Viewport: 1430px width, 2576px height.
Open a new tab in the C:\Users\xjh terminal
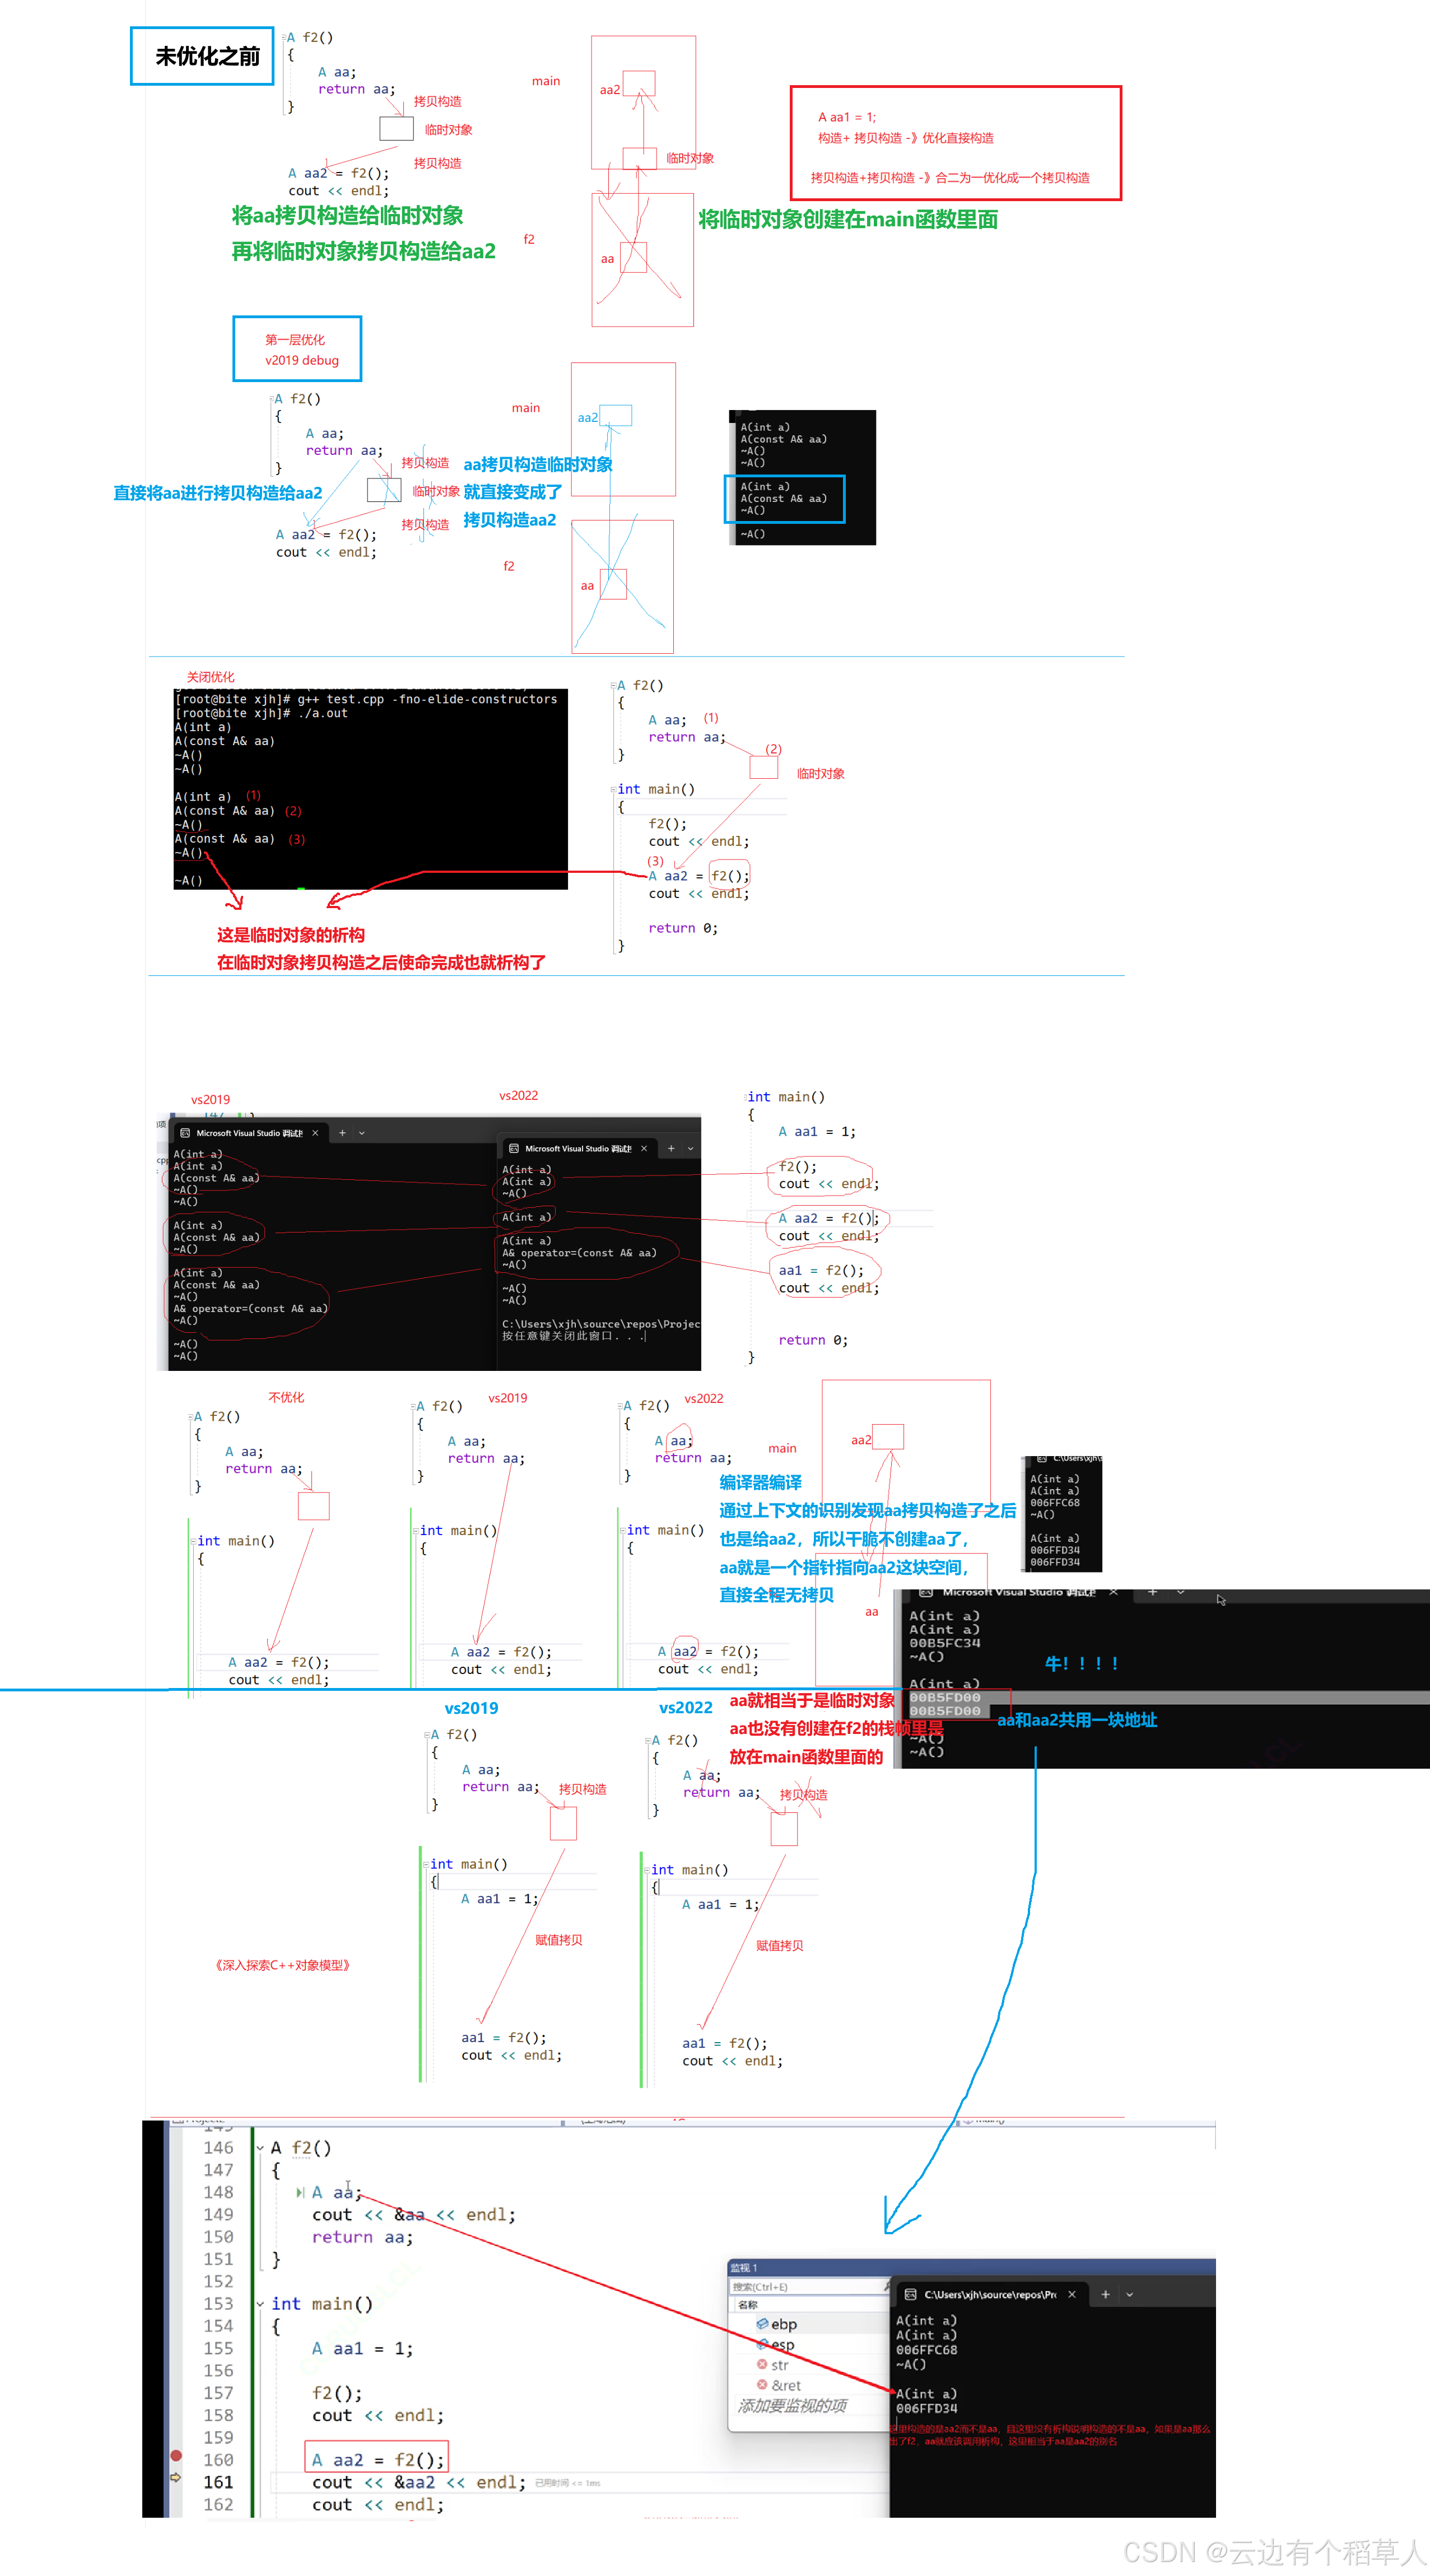click(x=1105, y=2294)
